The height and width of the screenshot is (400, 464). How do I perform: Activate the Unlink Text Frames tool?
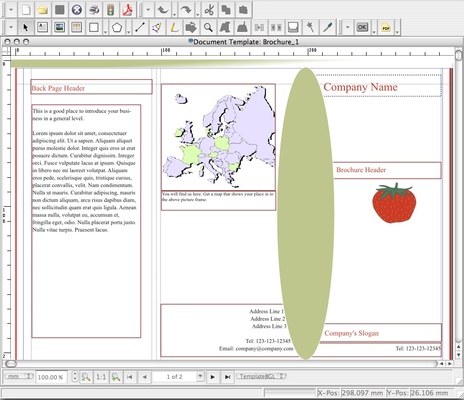(276, 27)
